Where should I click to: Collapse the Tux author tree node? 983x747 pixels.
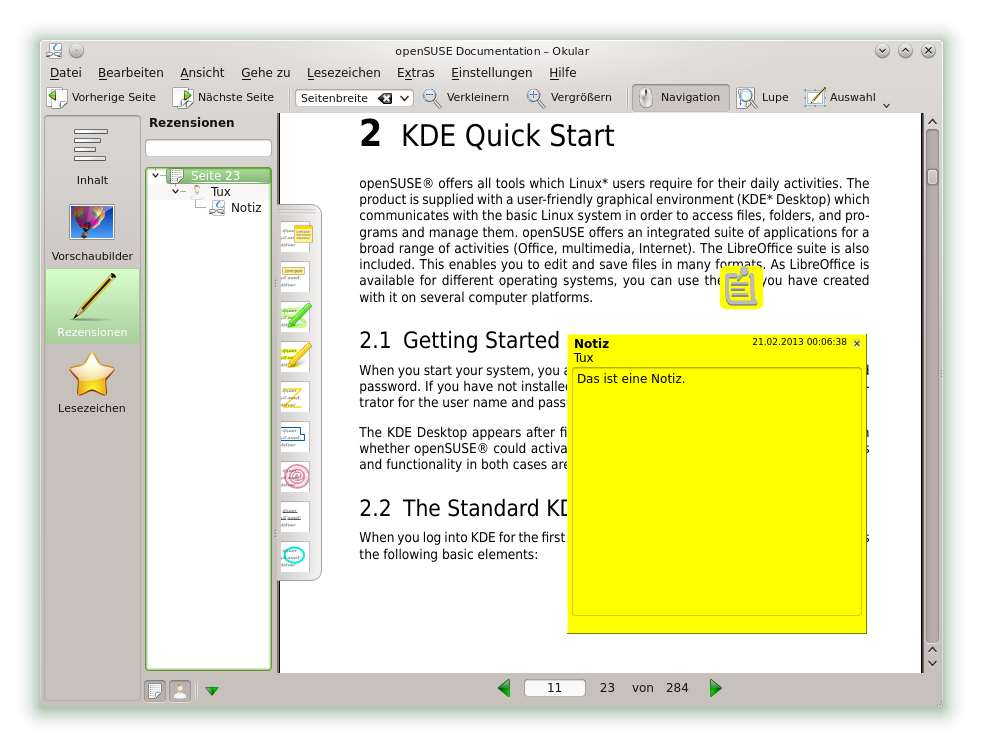pyautogui.click(x=176, y=191)
